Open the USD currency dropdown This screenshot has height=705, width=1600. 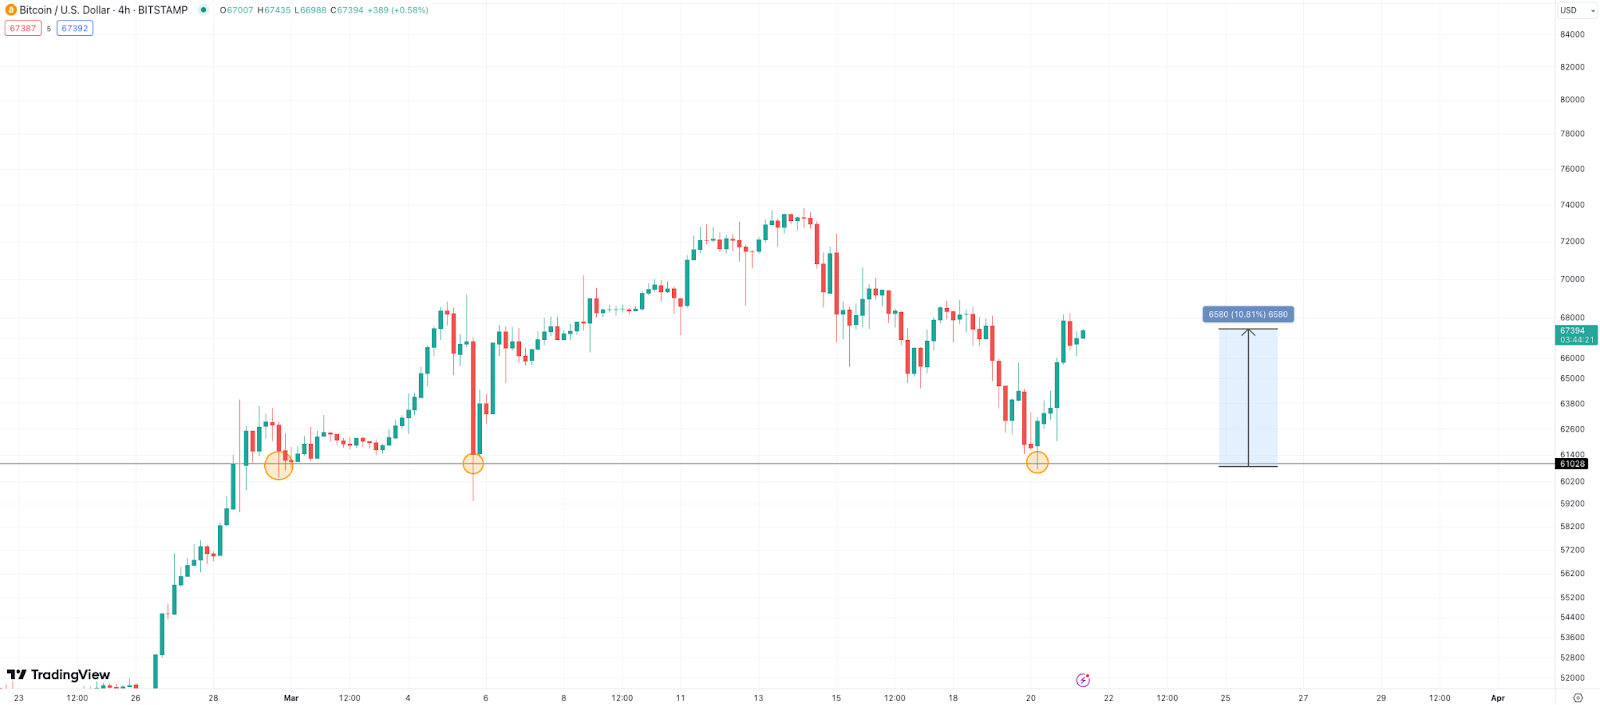[1577, 10]
